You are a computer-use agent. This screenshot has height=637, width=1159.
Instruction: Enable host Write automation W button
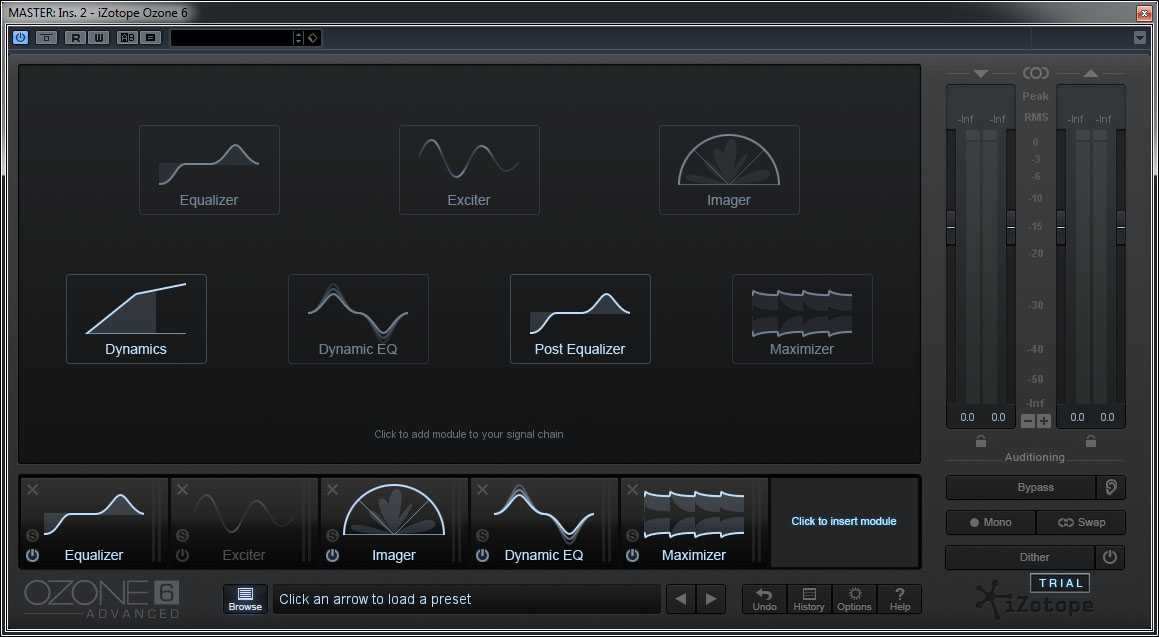[98, 38]
